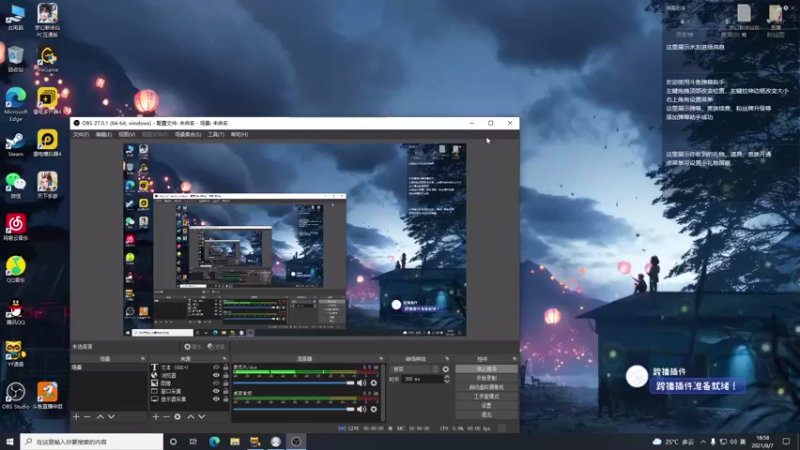The image size is (800, 450).
Task: Toggle visibility of the 显示器采集 source
Action: (x=216, y=399)
